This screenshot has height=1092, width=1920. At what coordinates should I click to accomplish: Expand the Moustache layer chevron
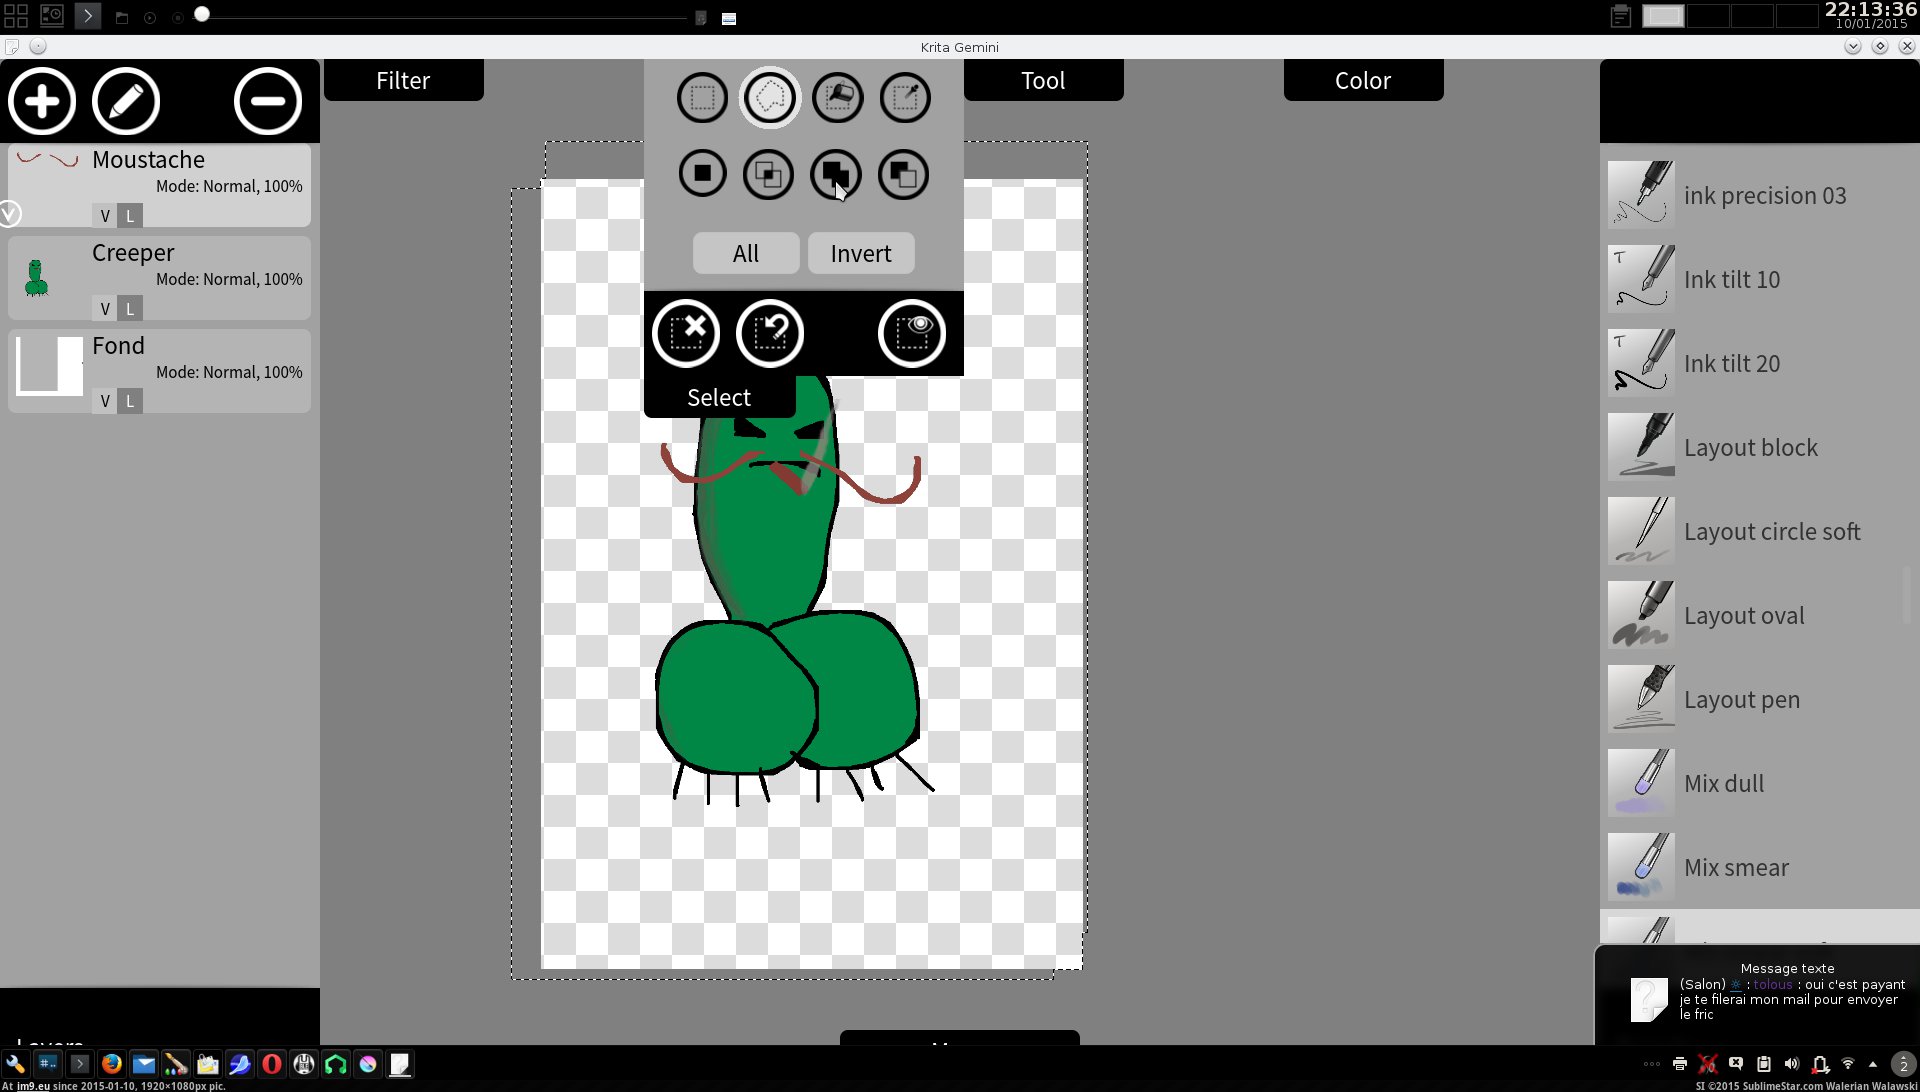pyautogui.click(x=10, y=213)
